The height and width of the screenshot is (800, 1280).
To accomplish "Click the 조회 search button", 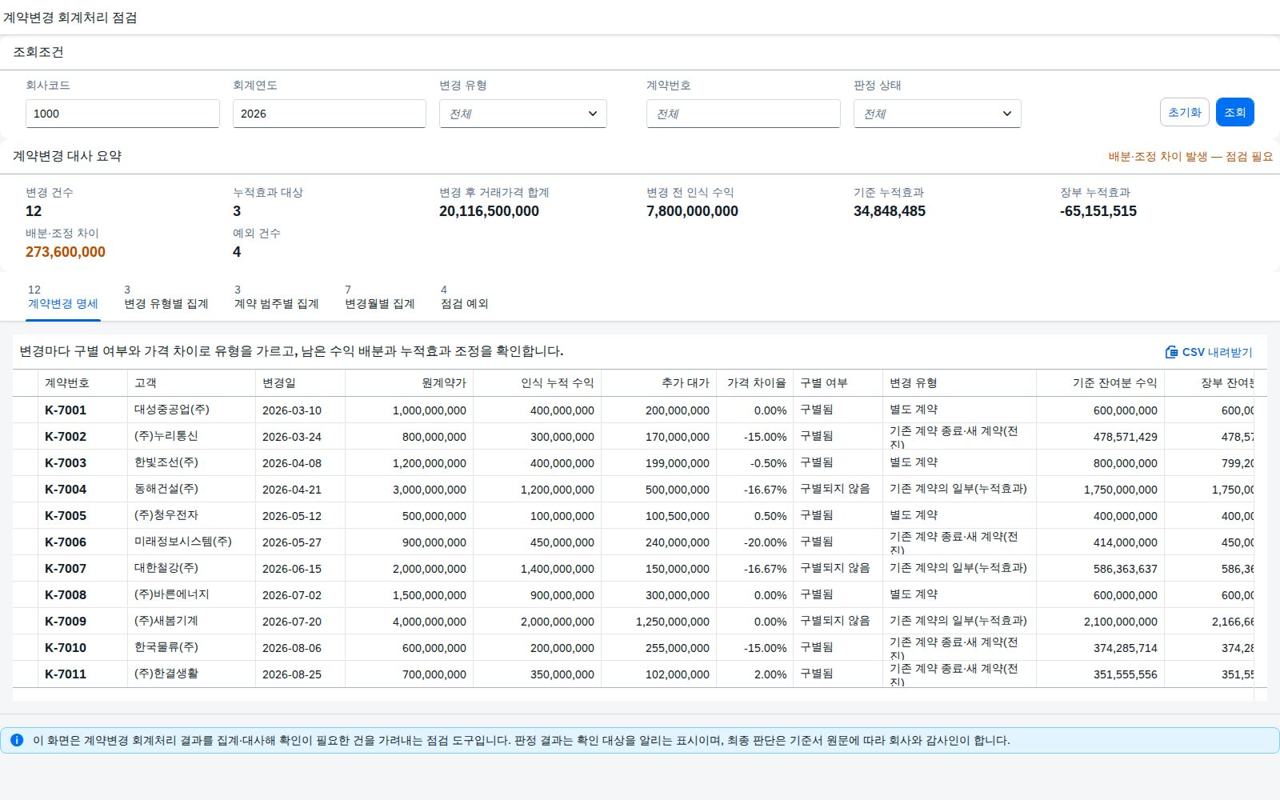I will (1235, 112).
